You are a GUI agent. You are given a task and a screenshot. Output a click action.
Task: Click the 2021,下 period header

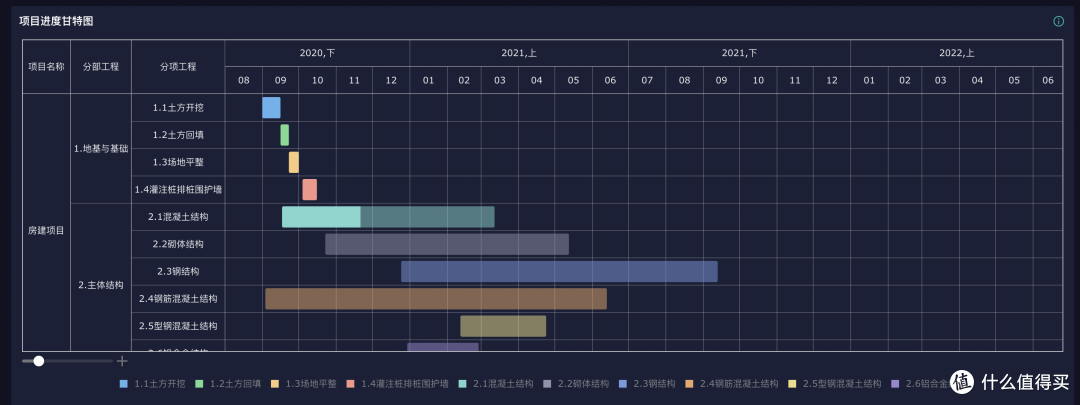click(x=739, y=53)
